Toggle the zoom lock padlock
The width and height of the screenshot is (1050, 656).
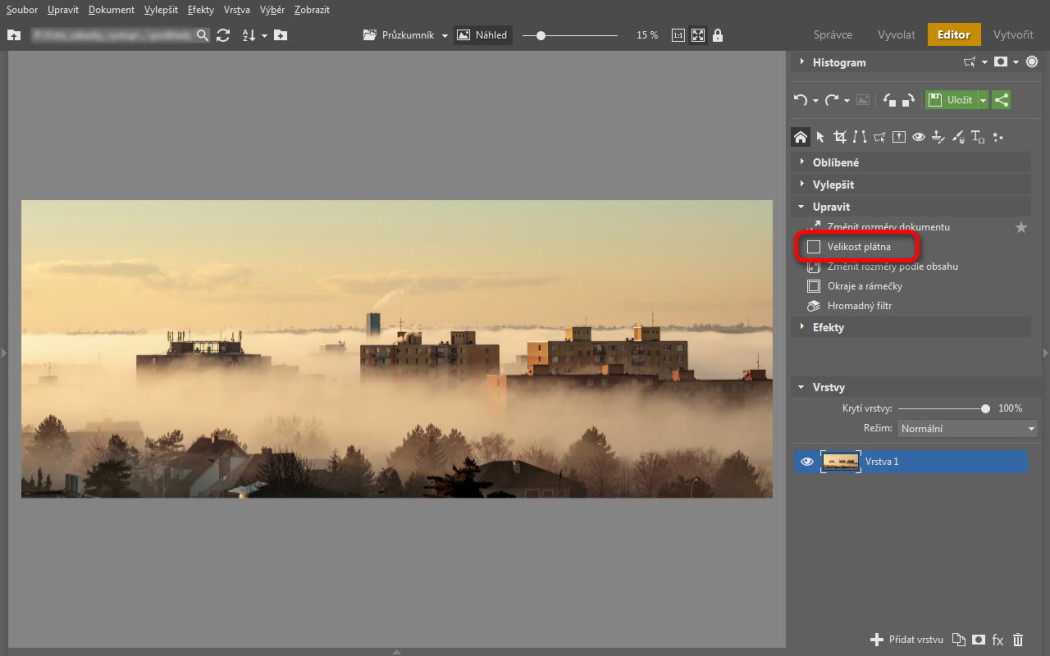[x=717, y=35]
